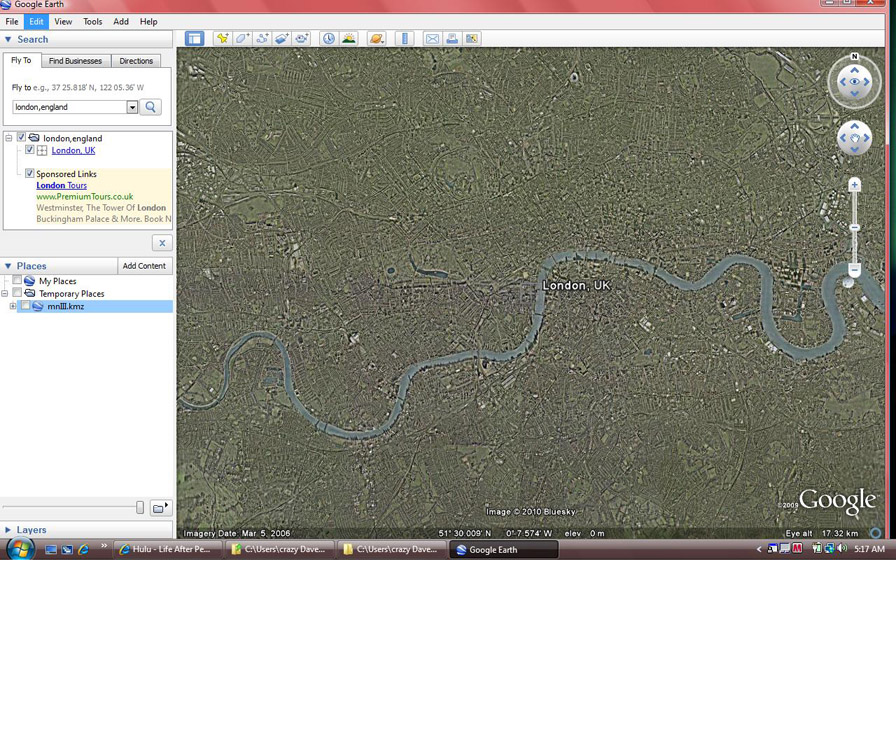The height and width of the screenshot is (748, 896).
Task: Check the My Places checkbox
Action: [17, 281]
